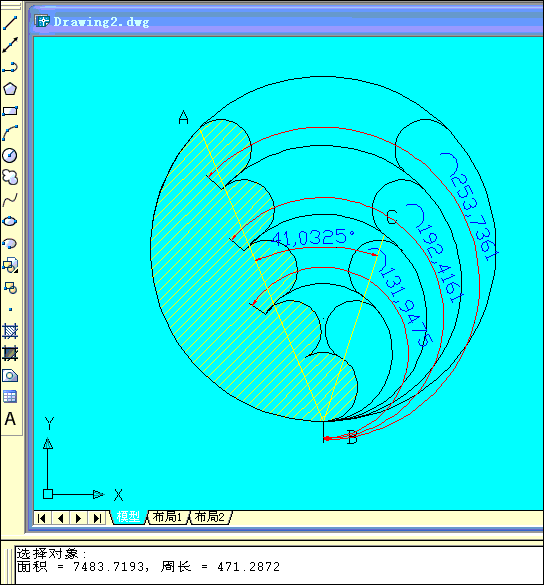
Task: Select the Arc tool
Action: click(10, 133)
